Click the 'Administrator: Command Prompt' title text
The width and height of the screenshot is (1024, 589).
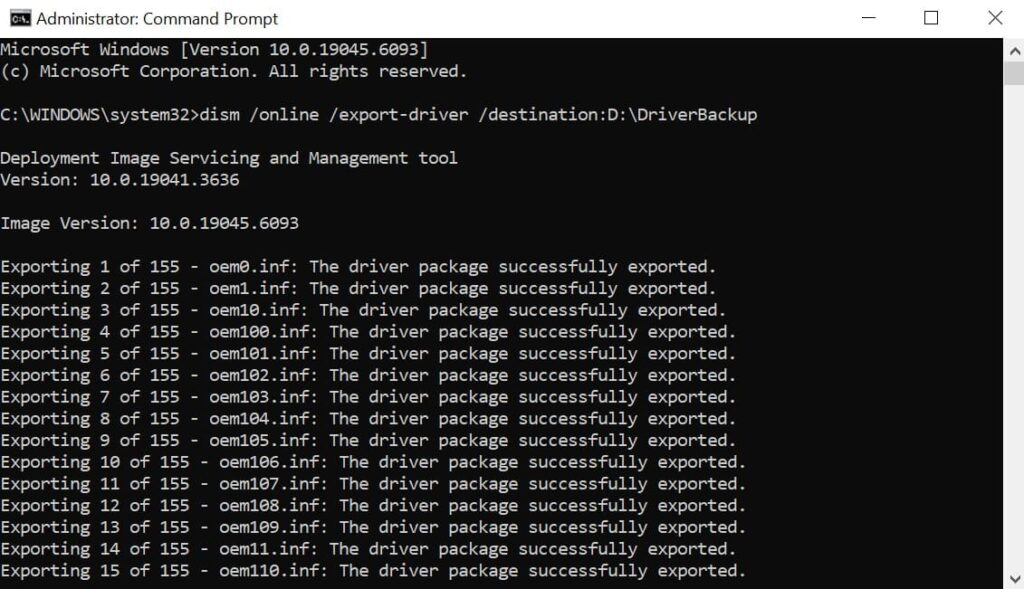point(157,19)
